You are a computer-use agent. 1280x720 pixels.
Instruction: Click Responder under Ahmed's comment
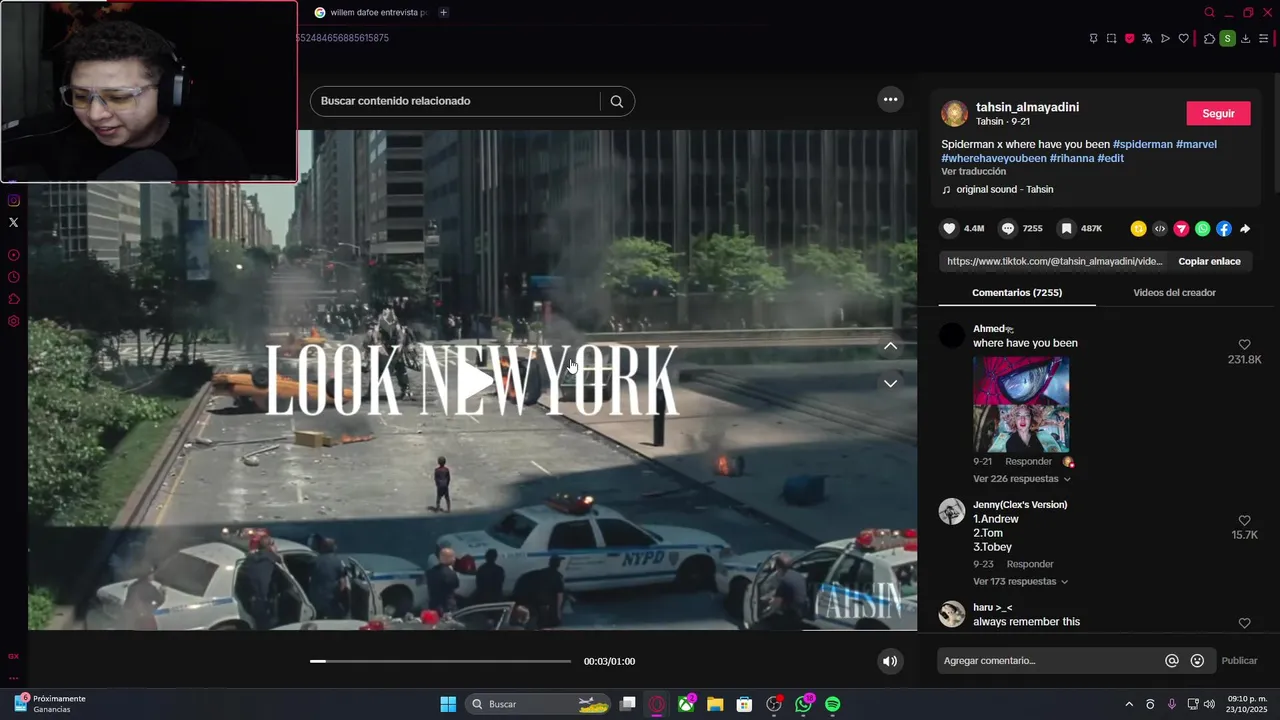tap(1028, 462)
